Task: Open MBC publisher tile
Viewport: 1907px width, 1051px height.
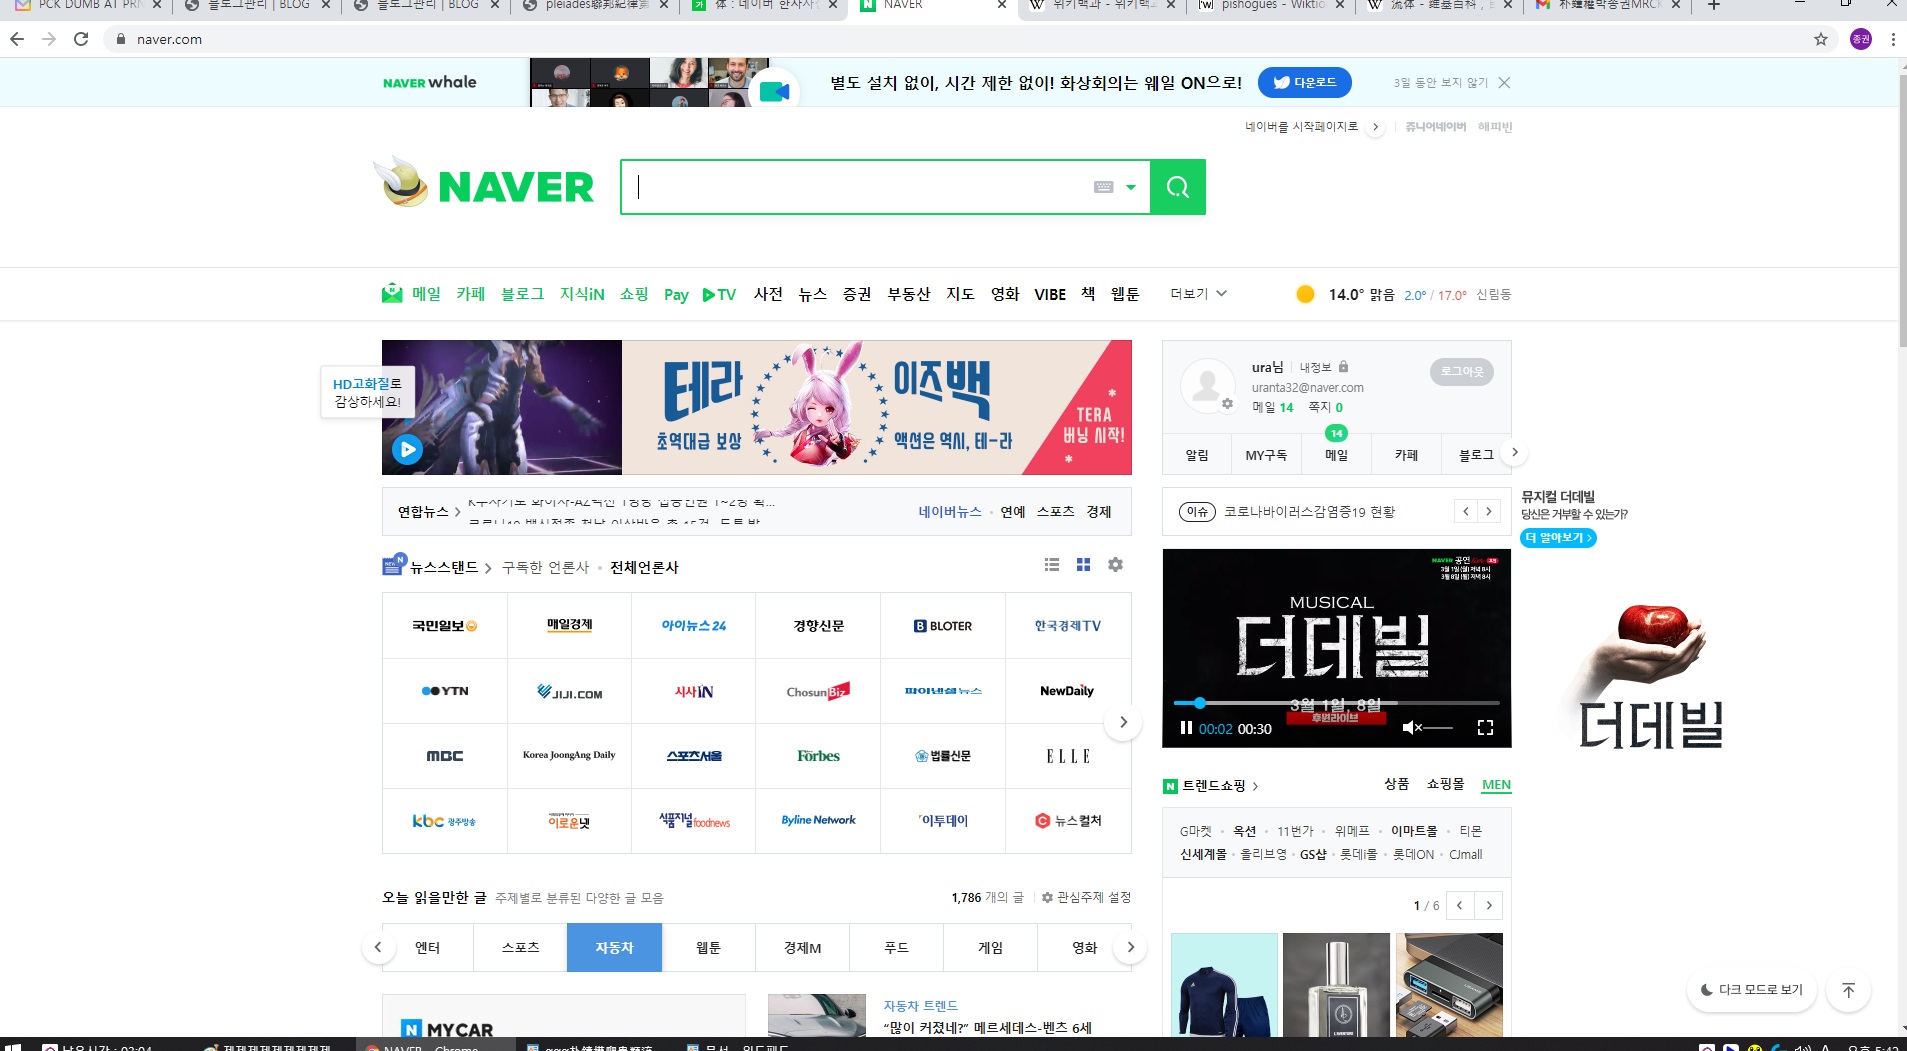Action: 445,756
